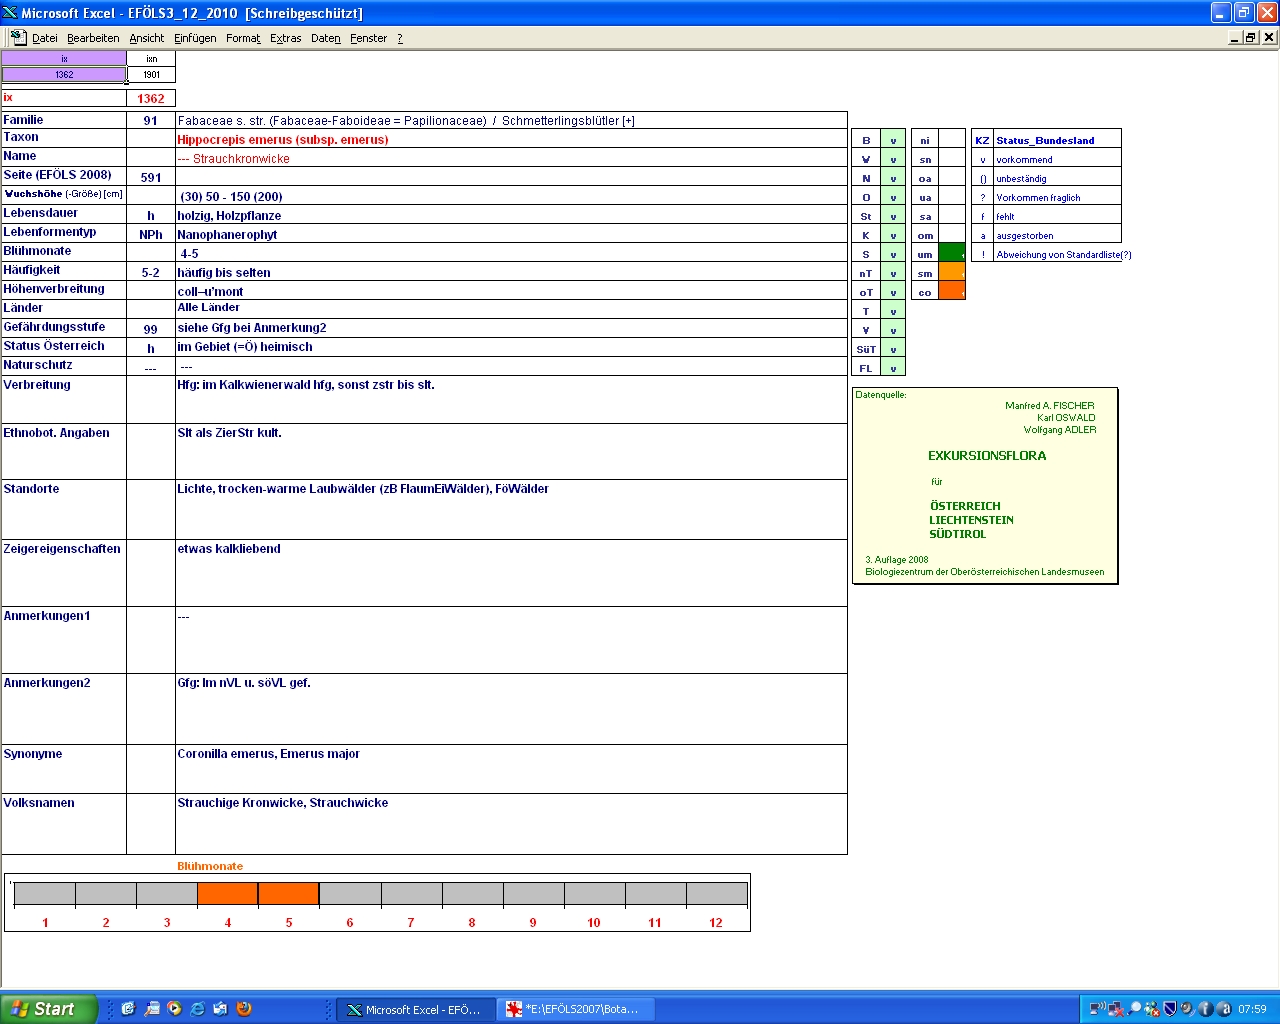Image resolution: width=1280 pixels, height=1024 pixels.
Task: Open the Fenster menu
Action: [368, 38]
